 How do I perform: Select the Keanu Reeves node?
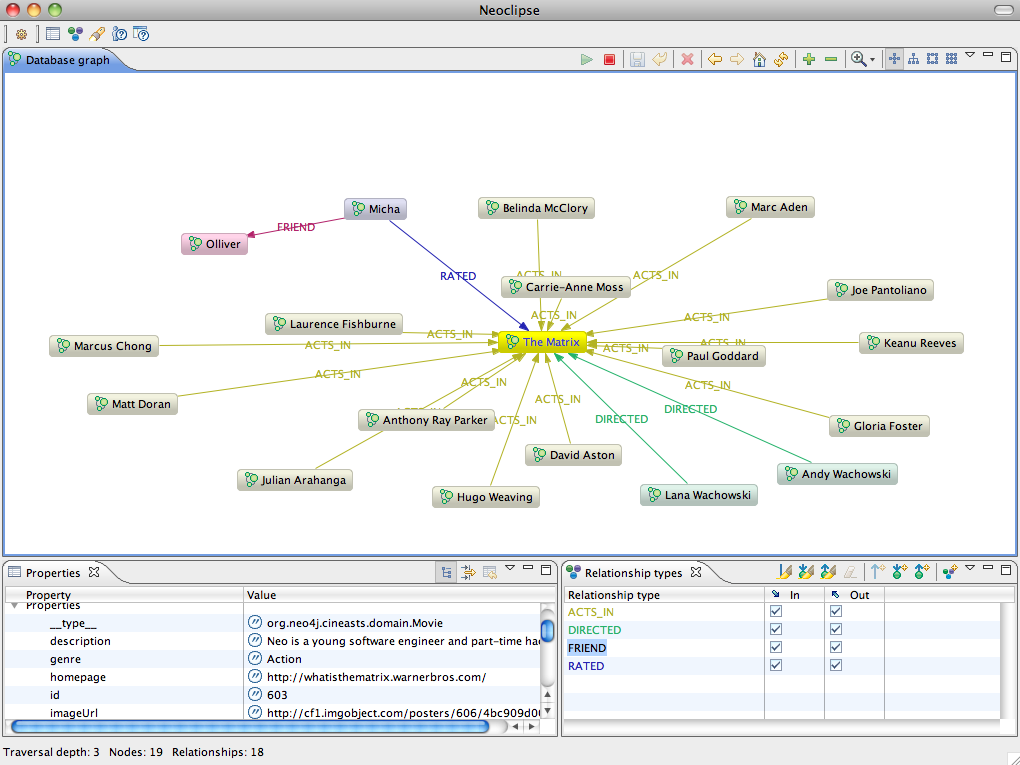click(911, 343)
